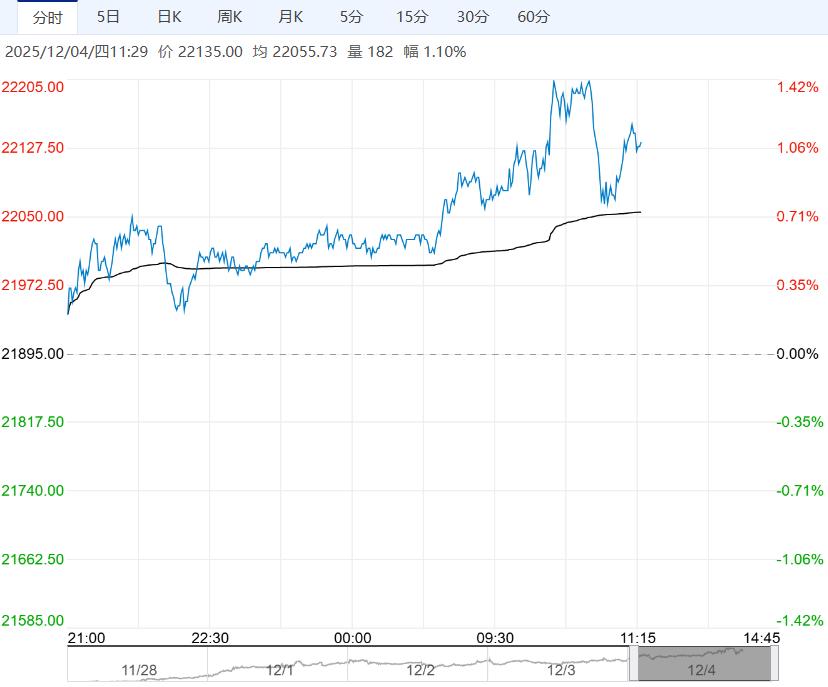Click the 22205.00 top price label
Image resolution: width=828 pixels, height=687 pixels.
(x=34, y=87)
